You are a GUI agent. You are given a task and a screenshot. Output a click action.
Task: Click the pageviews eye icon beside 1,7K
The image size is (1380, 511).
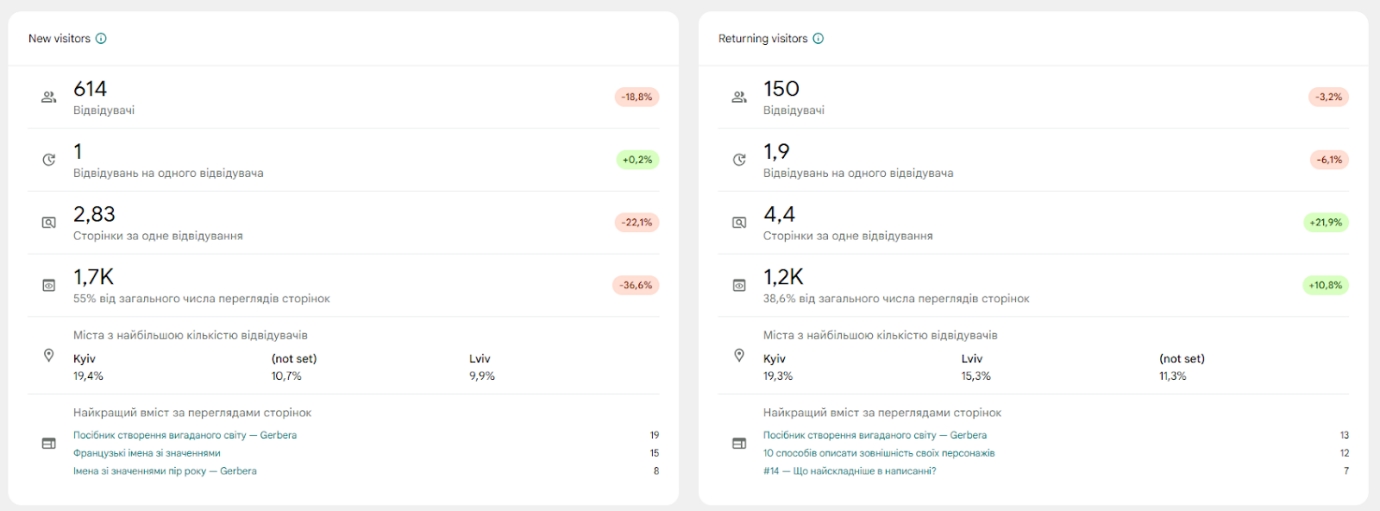pyautogui.click(x=48, y=285)
